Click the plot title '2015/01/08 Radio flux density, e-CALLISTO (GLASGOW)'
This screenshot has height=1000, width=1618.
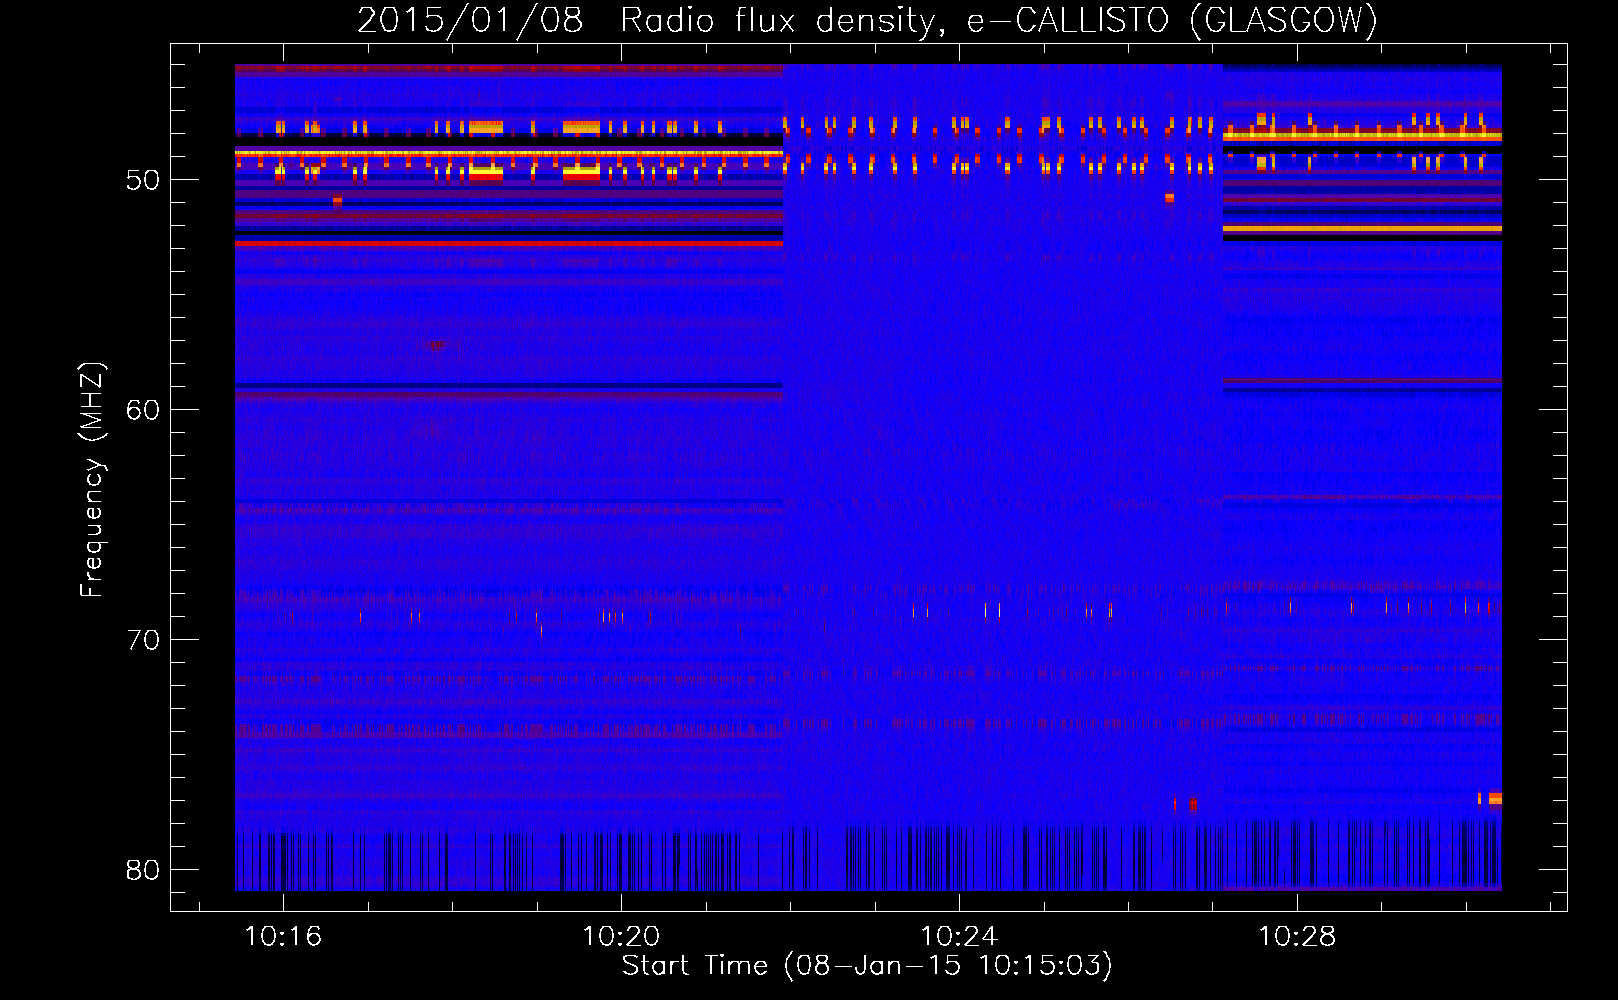867,21
